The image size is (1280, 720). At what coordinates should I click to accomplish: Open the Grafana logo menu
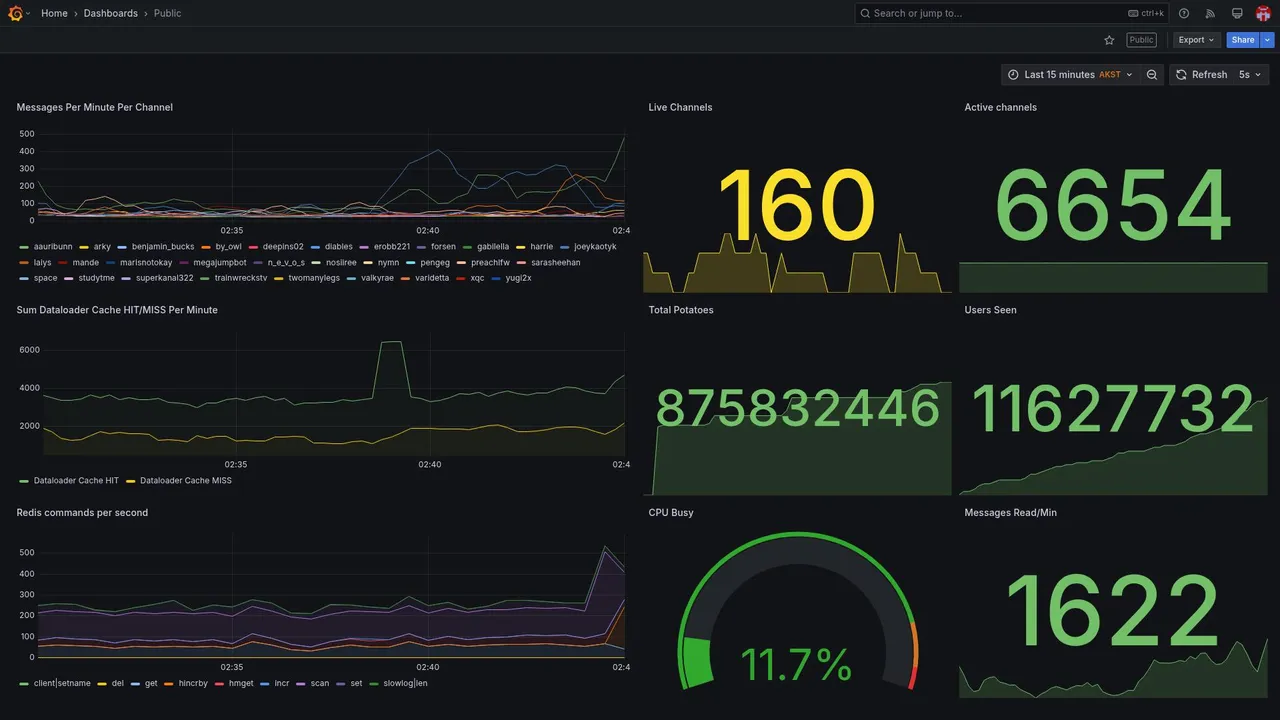15,13
